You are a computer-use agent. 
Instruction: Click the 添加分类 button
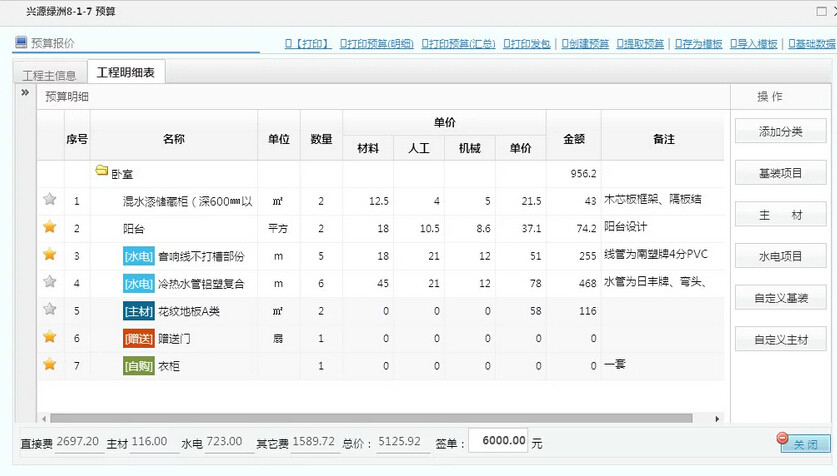(780, 132)
